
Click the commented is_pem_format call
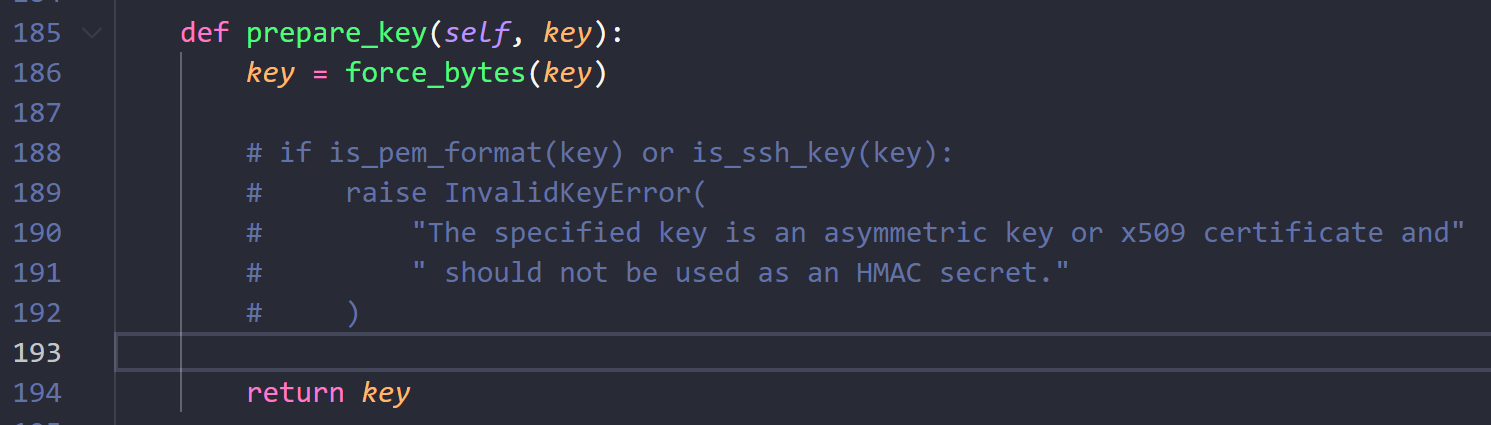click(477, 154)
